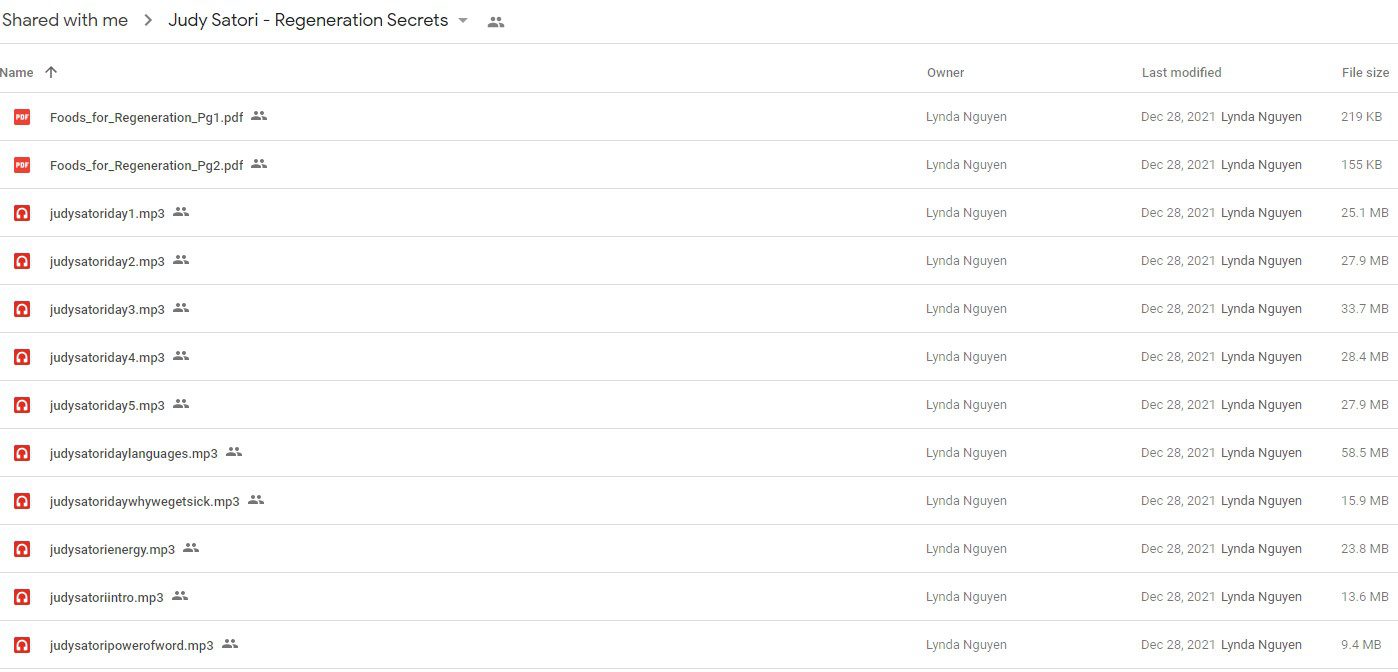This screenshot has width=1398, height=672.
Task: Click audio icon for judysatoripowerofword.mp3
Action: coord(22,645)
